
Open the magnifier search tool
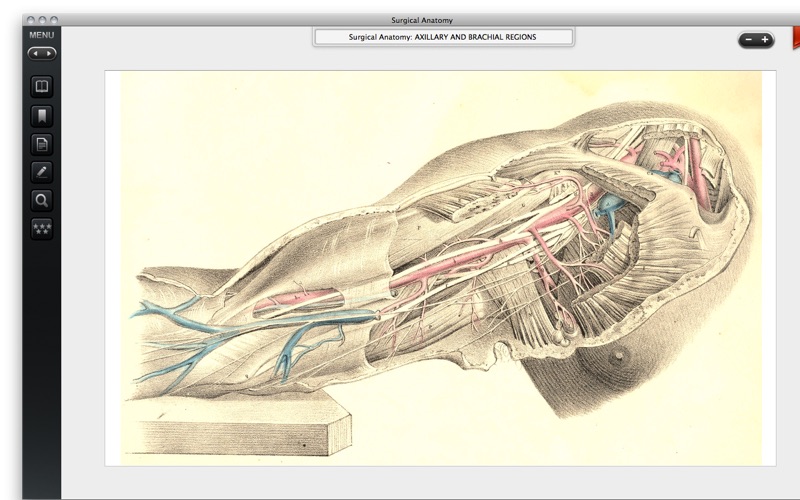(x=42, y=200)
